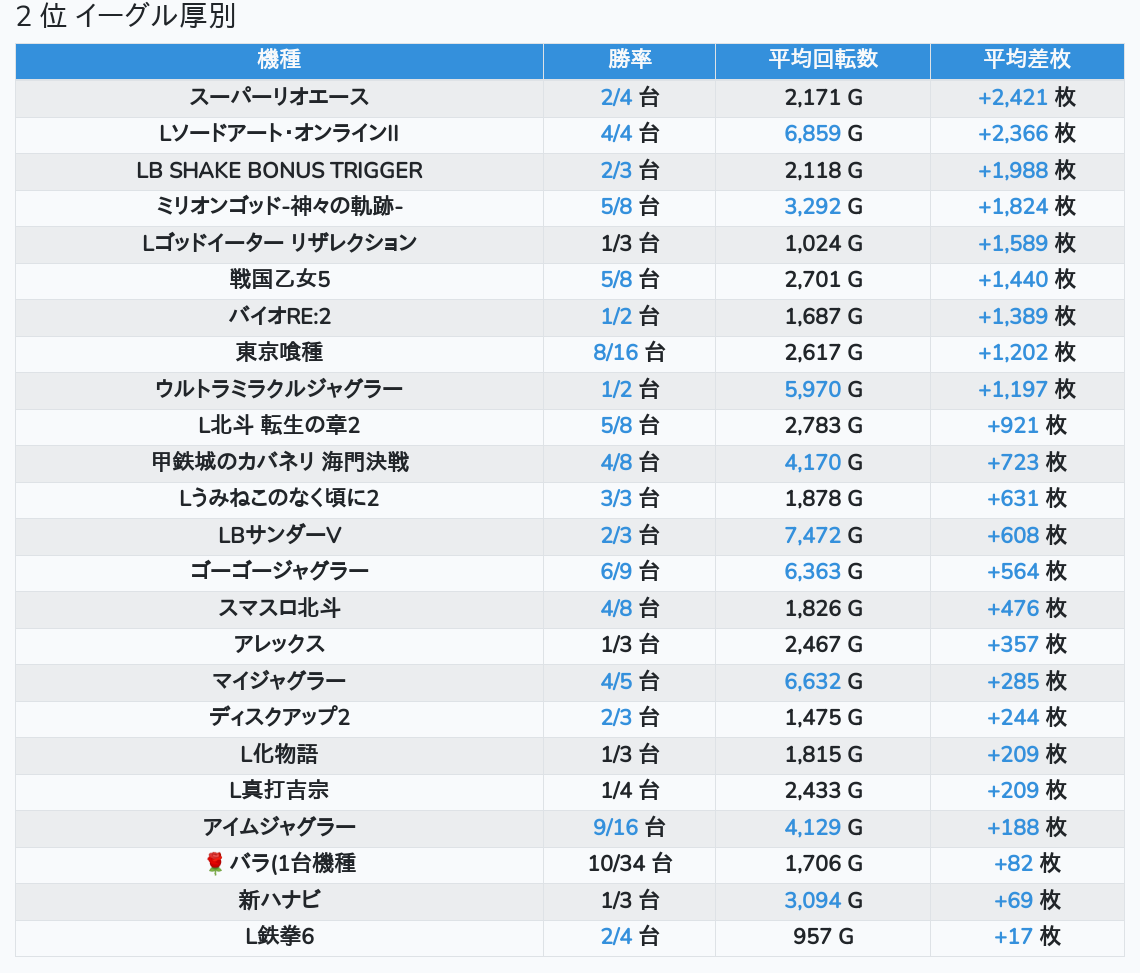The width and height of the screenshot is (1140, 973).
Task: Click the 5,970 G average spins value
Action: [823, 389]
